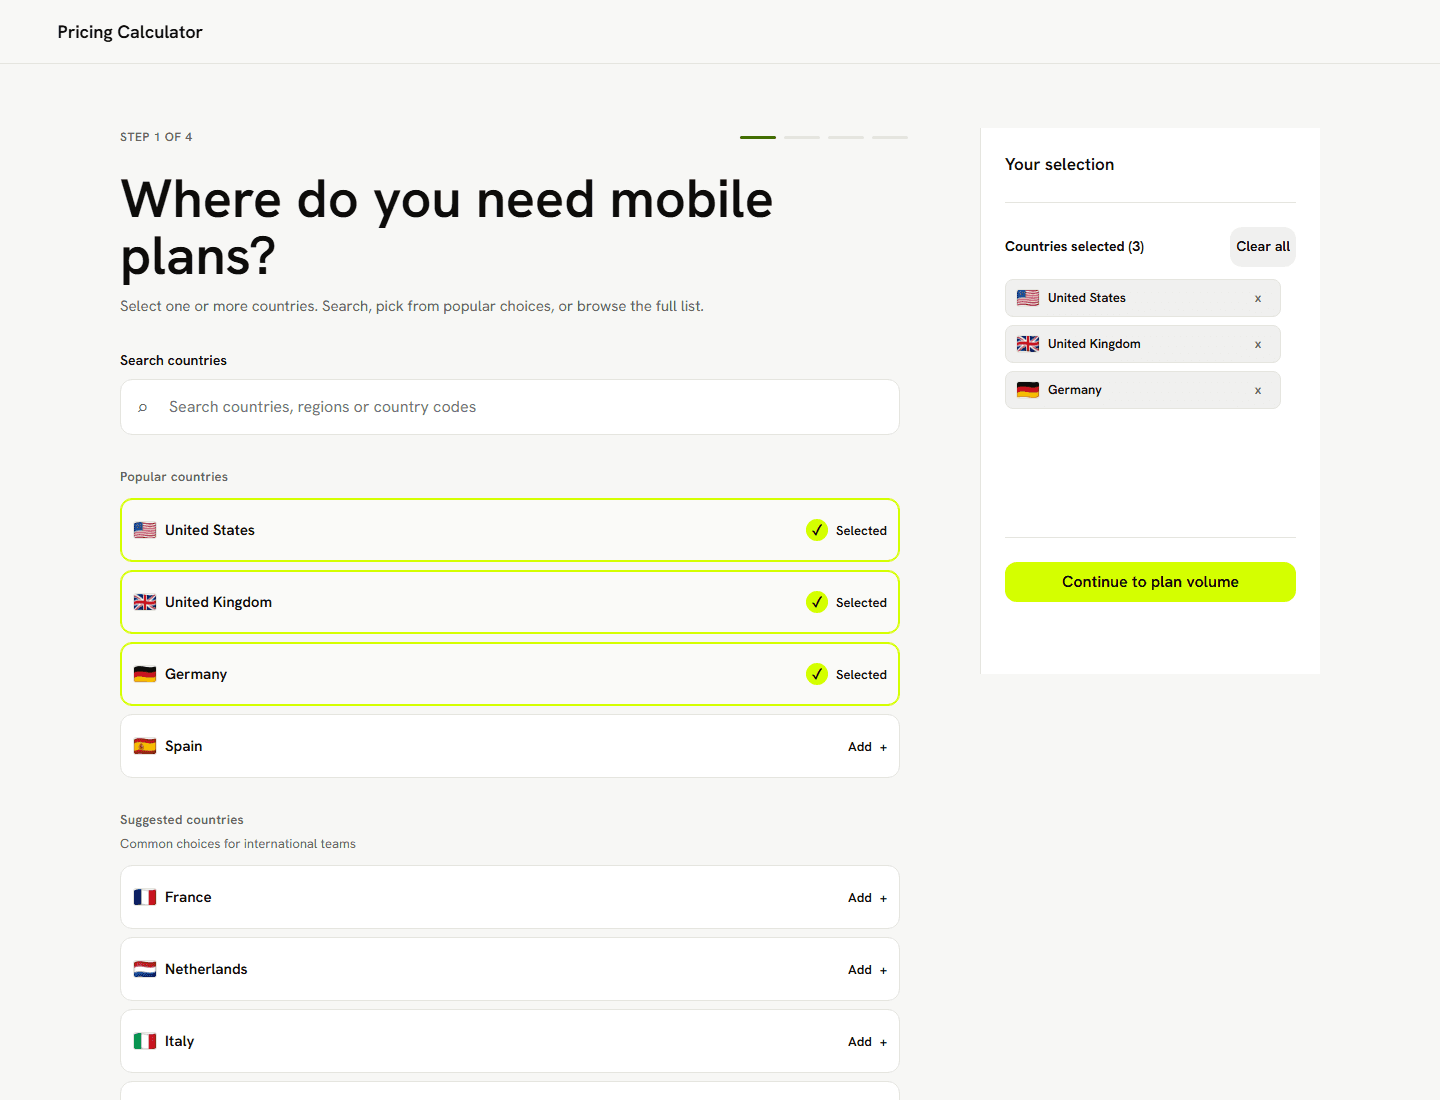1440x1100 pixels.
Task: Click the Italy flag icon
Action: pyautogui.click(x=145, y=1041)
